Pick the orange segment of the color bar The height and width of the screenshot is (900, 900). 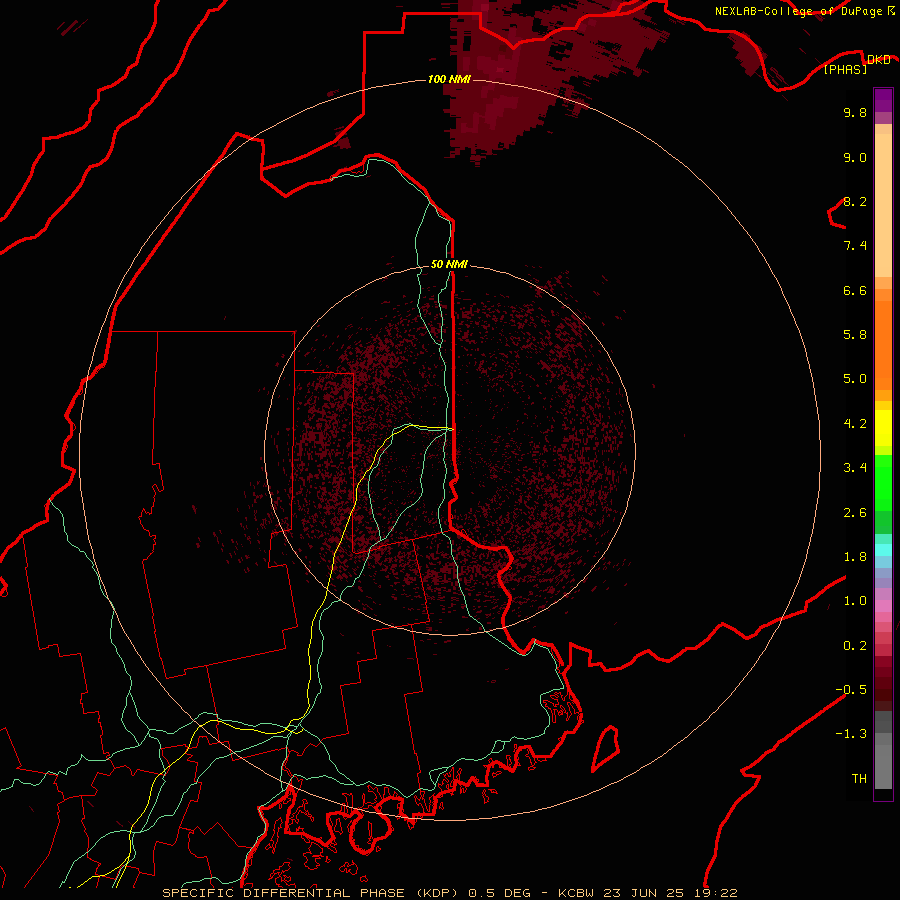(883, 345)
